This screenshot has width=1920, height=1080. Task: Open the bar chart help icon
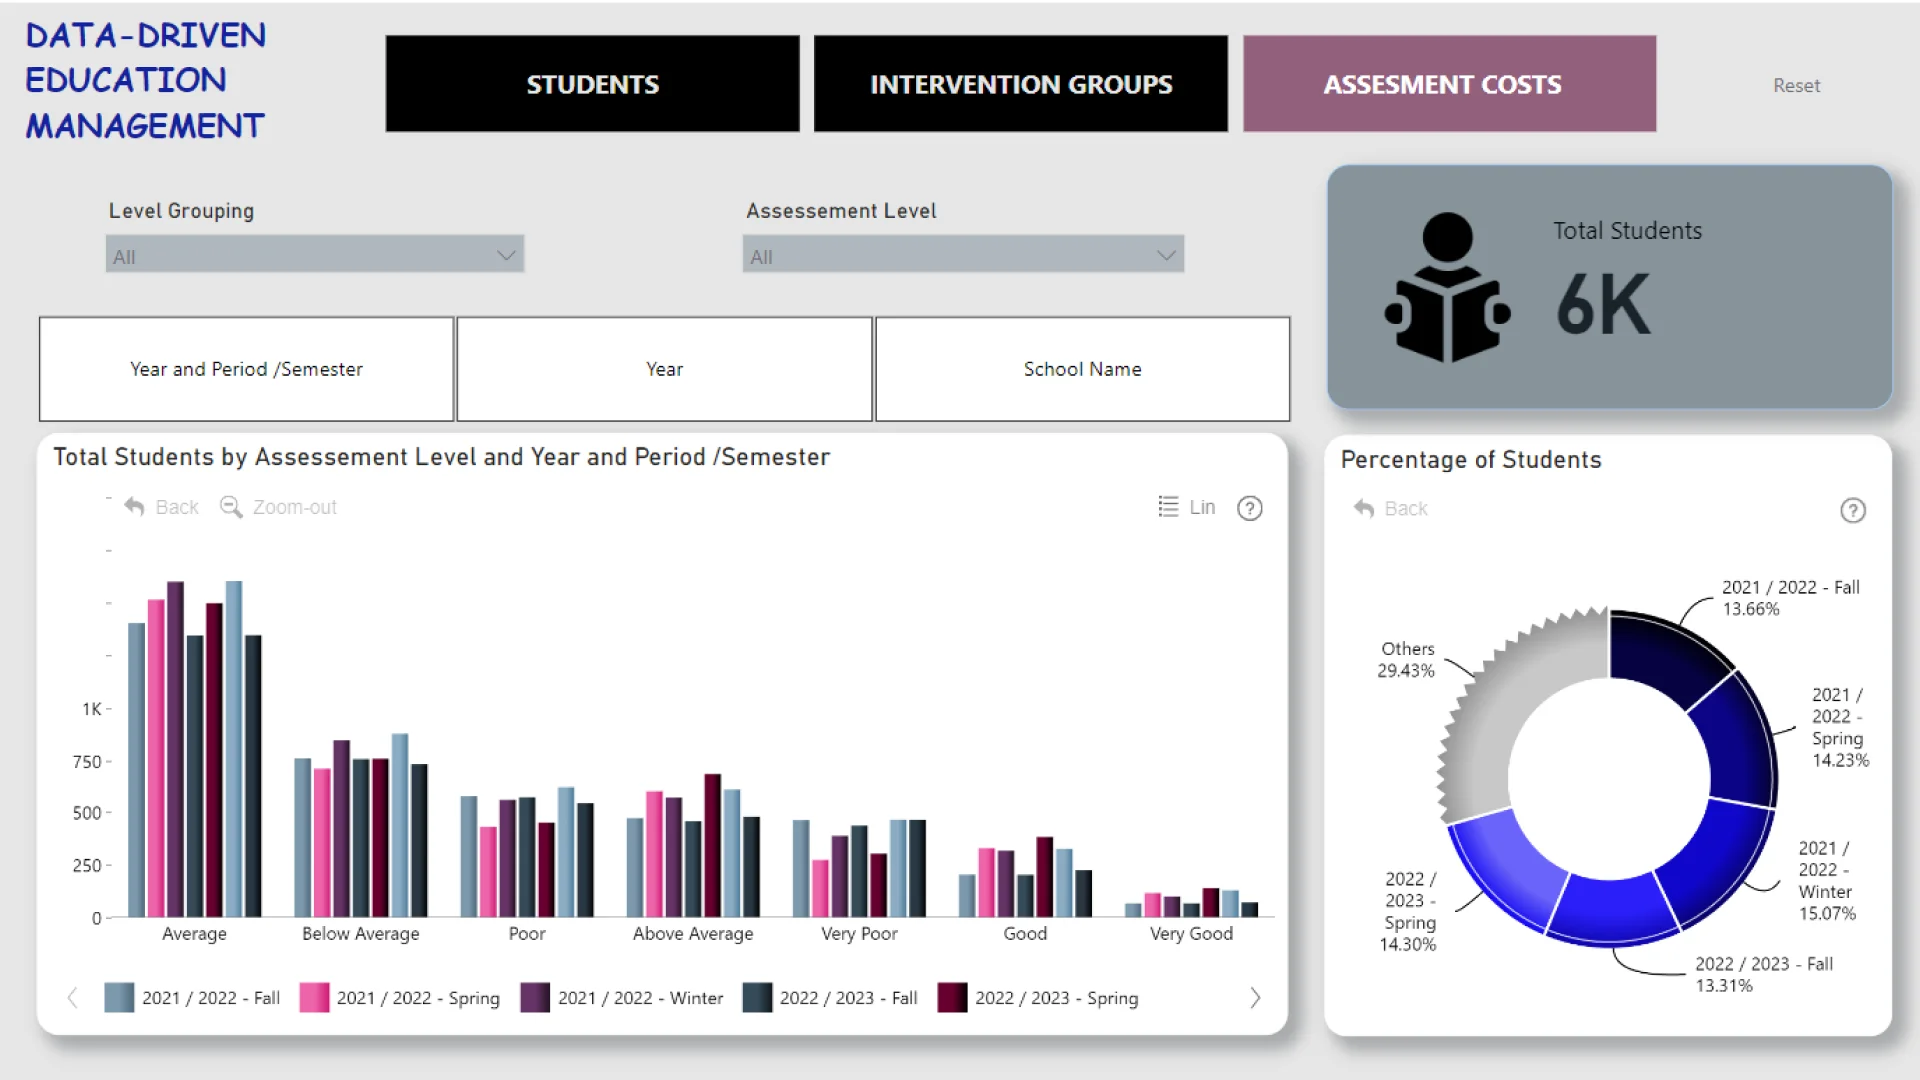[1250, 508]
